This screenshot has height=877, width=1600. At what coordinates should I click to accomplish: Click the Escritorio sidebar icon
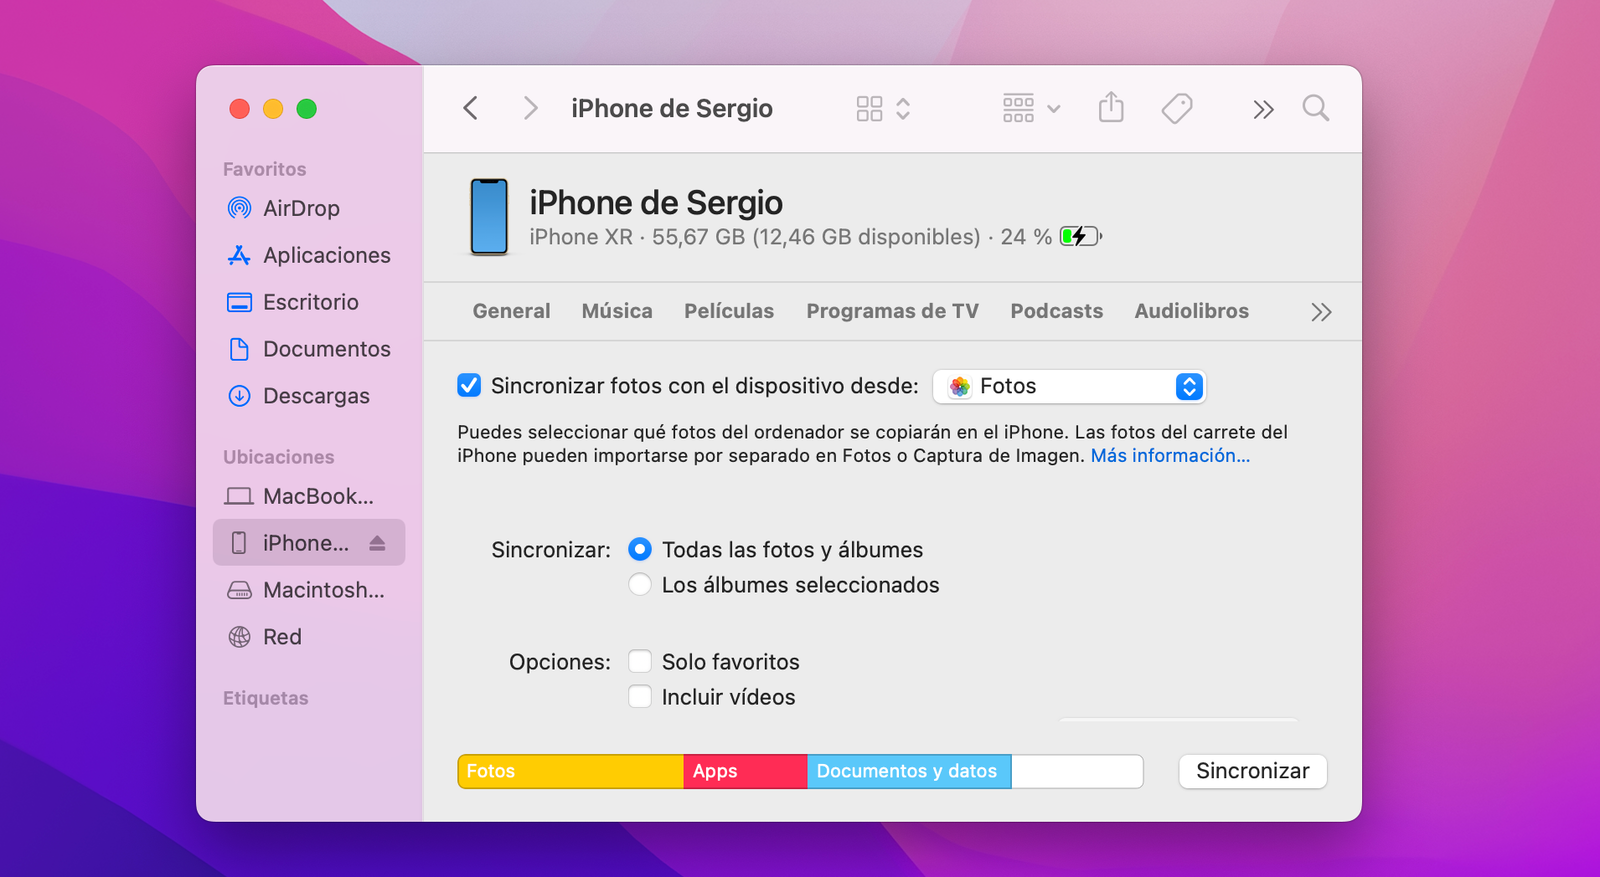239,302
